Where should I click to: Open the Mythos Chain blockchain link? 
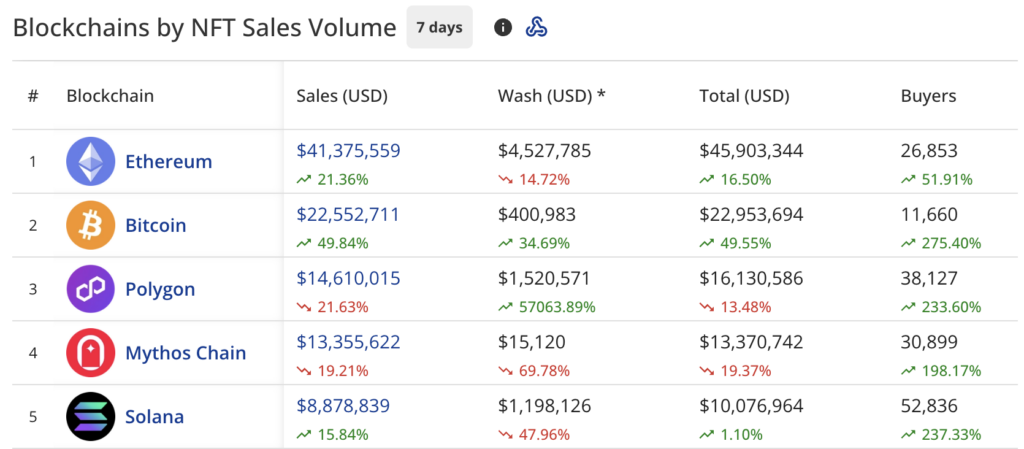click(185, 353)
